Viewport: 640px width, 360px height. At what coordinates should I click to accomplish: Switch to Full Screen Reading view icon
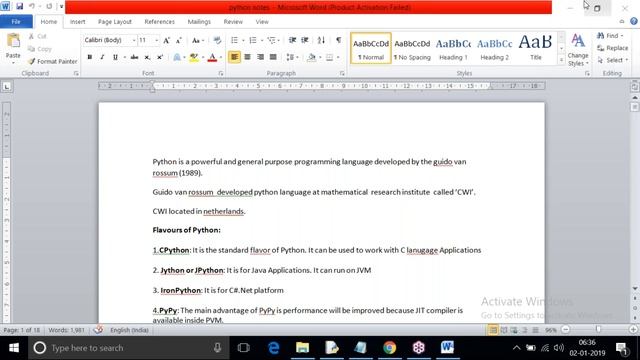tap(504, 330)
